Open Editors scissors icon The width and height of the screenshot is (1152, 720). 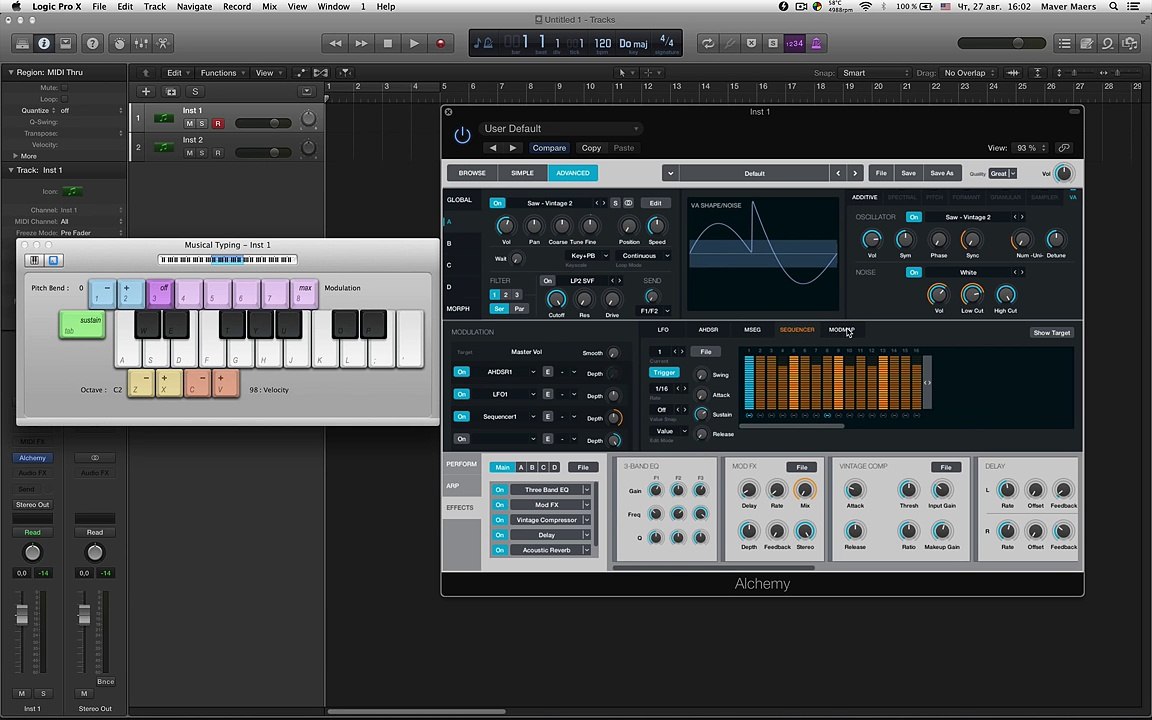click(x=162, y=43)
